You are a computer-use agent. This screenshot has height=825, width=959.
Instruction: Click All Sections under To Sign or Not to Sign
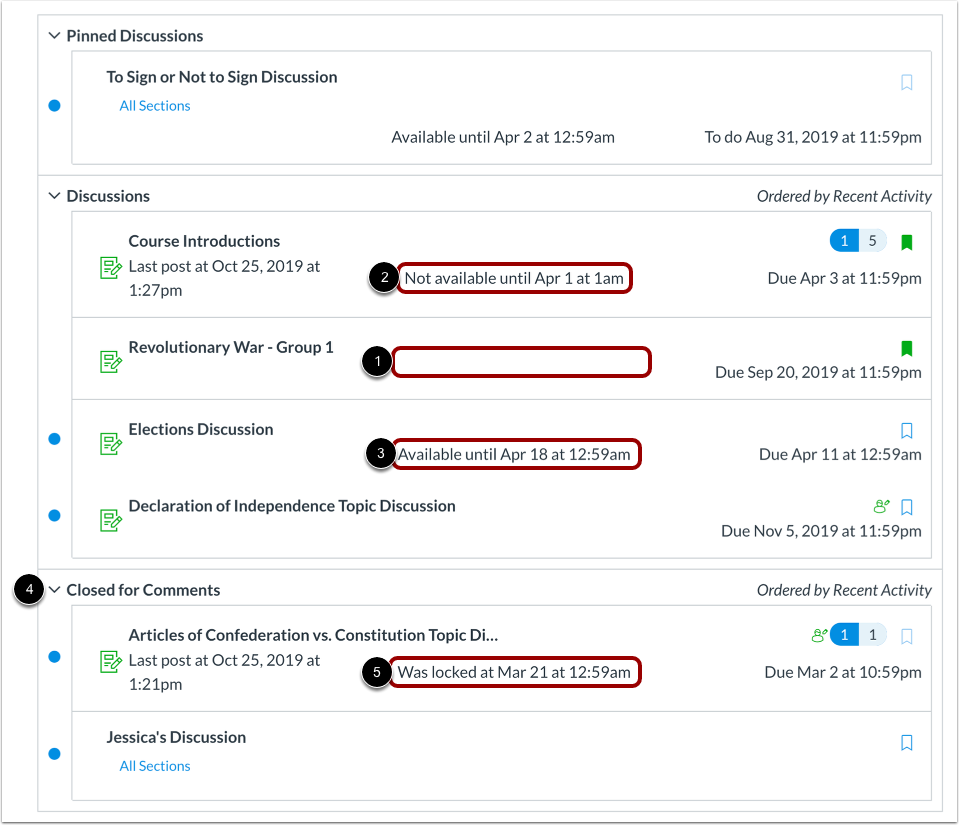155,106
